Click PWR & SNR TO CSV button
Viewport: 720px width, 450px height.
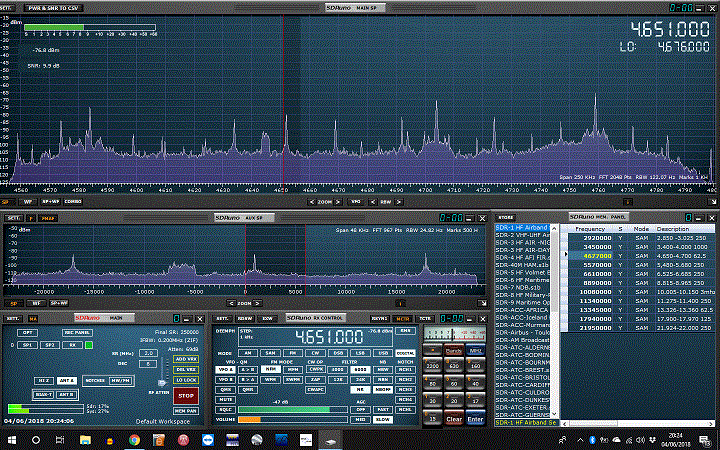point(53,8)
